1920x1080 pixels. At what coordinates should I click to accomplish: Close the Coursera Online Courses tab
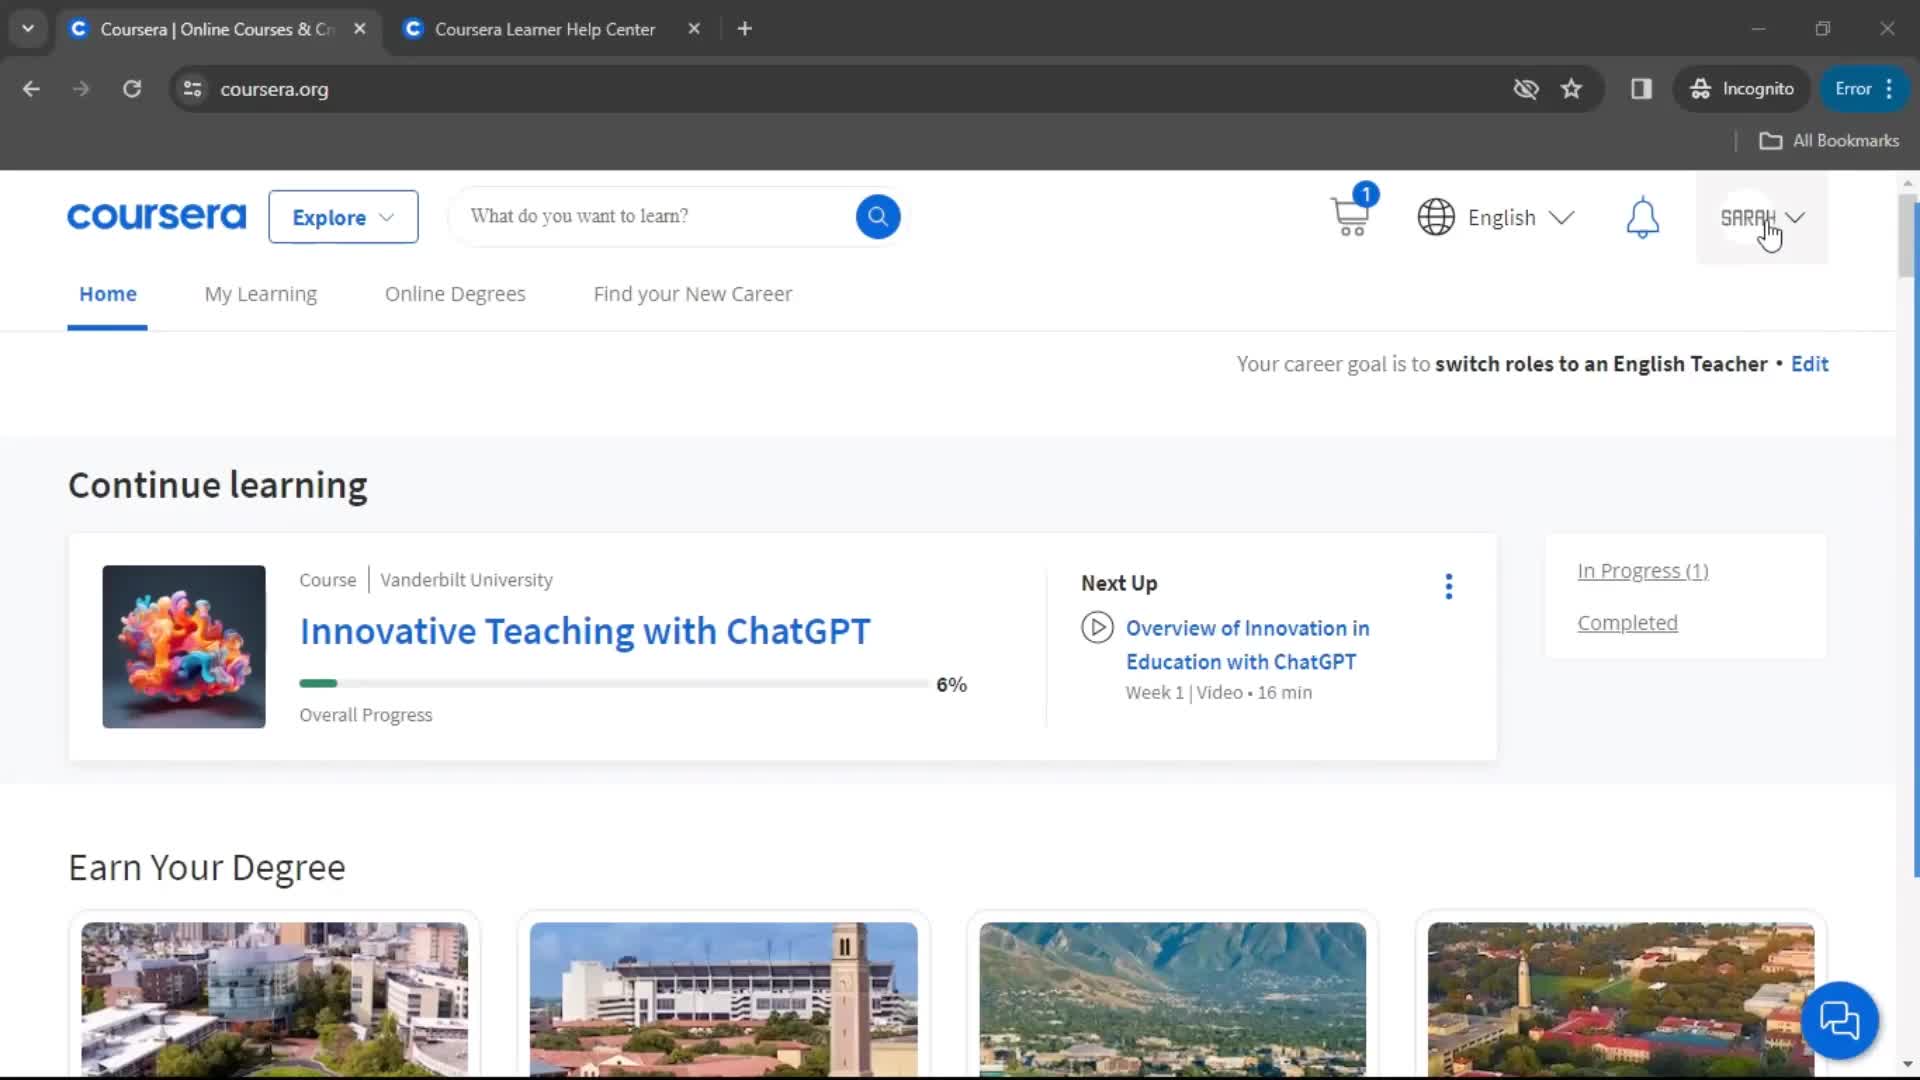360,29
